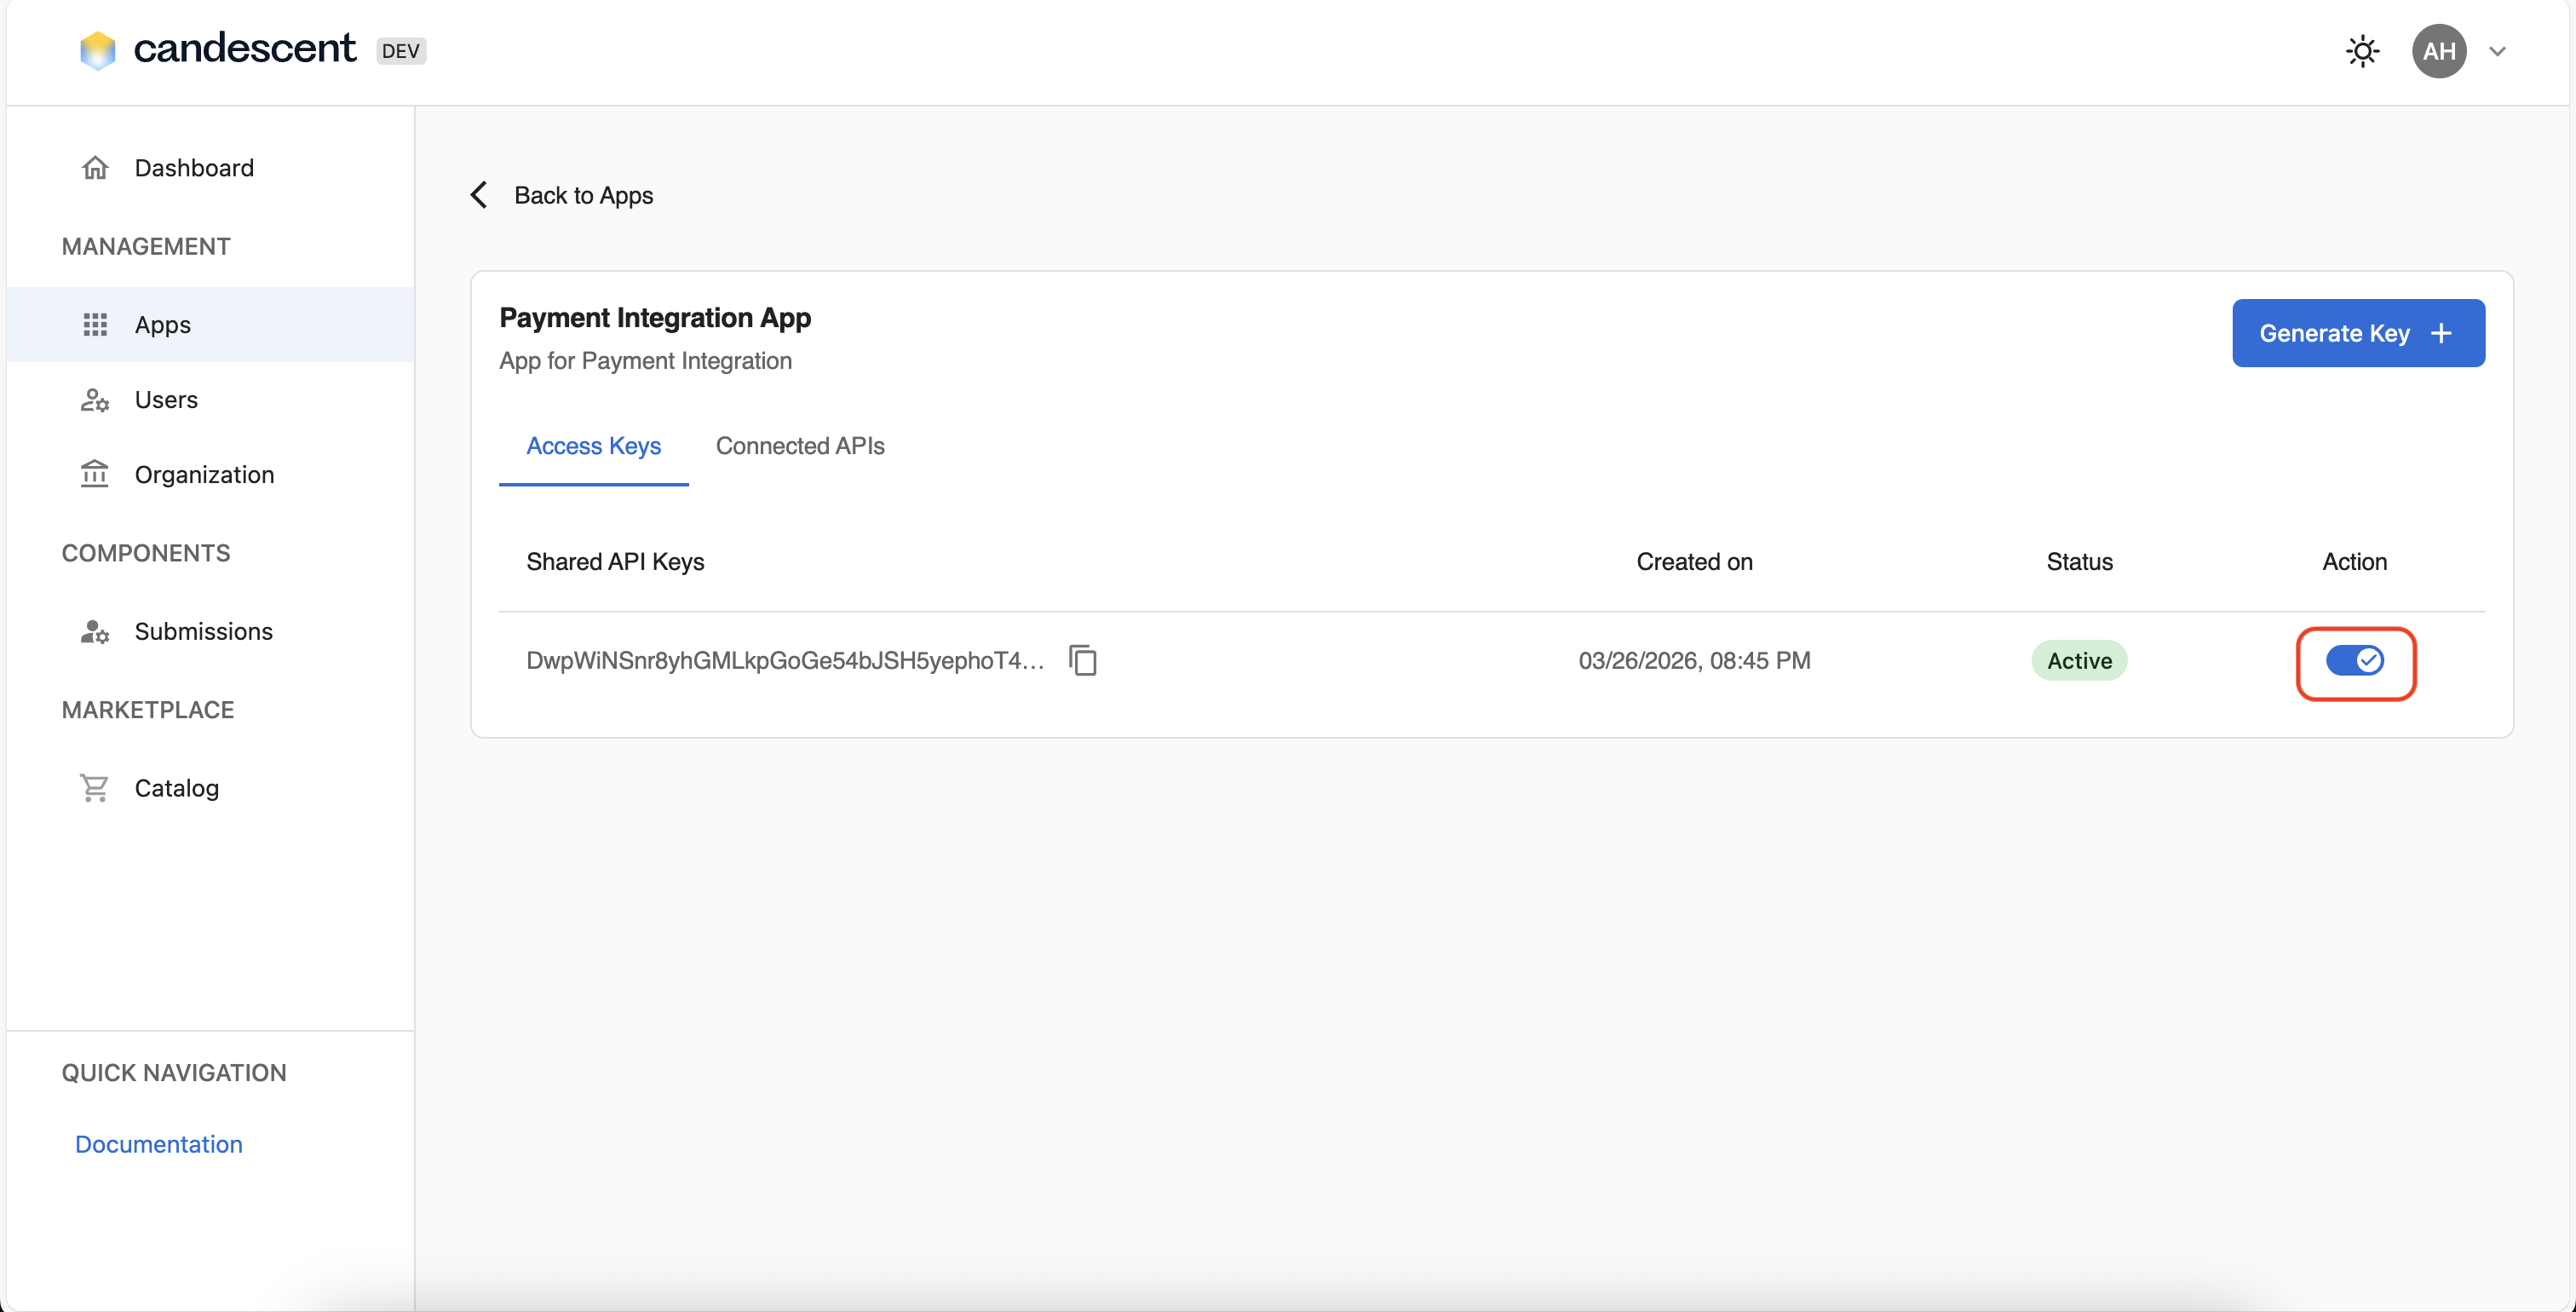
Task: Click the Generate Key button
Action: (x=2357, y=333)
